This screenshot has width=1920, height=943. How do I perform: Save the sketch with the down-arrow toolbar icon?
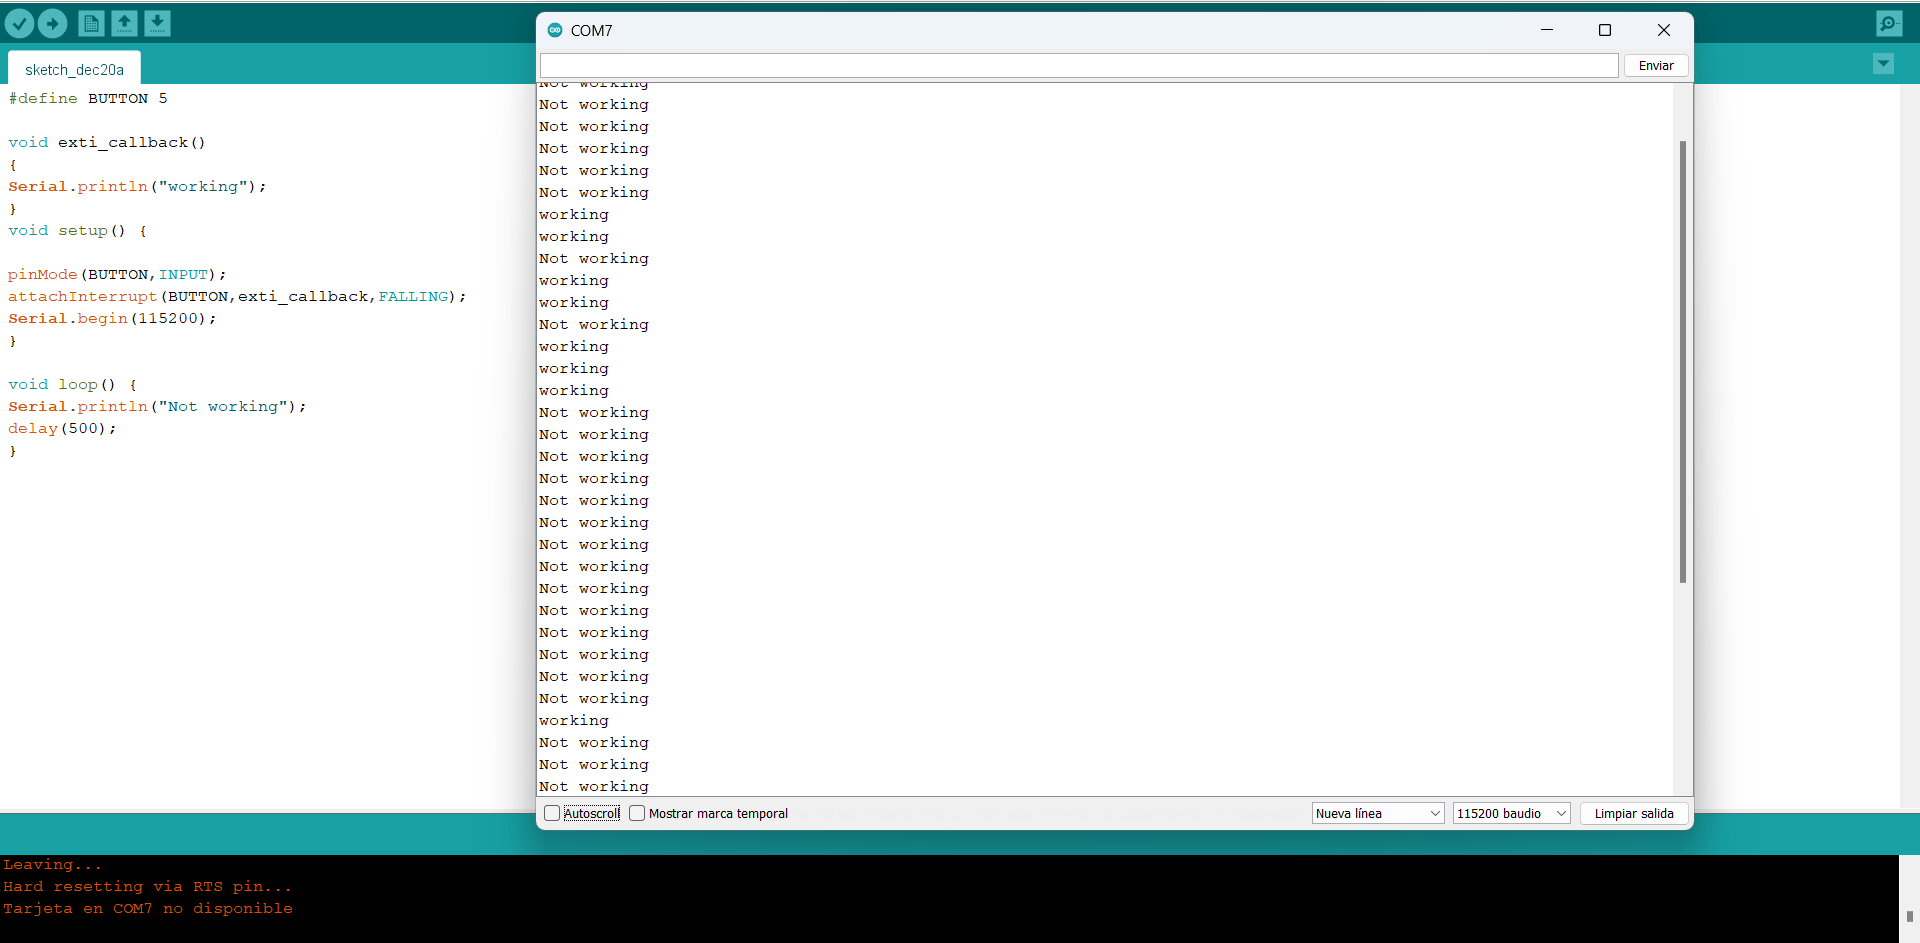pyautogui.click(x=157, y=23)
